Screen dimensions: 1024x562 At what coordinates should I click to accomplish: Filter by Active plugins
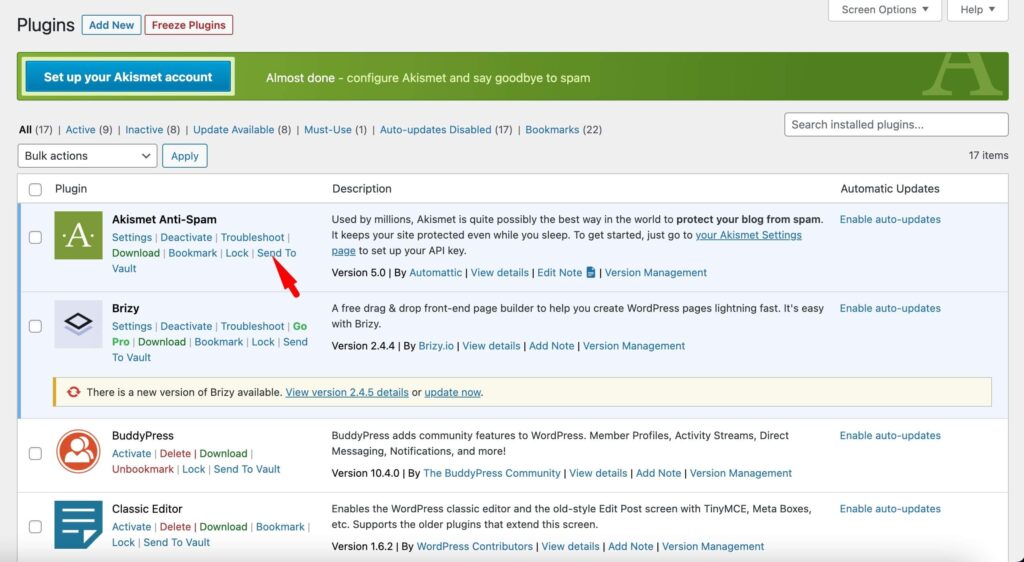80,130
